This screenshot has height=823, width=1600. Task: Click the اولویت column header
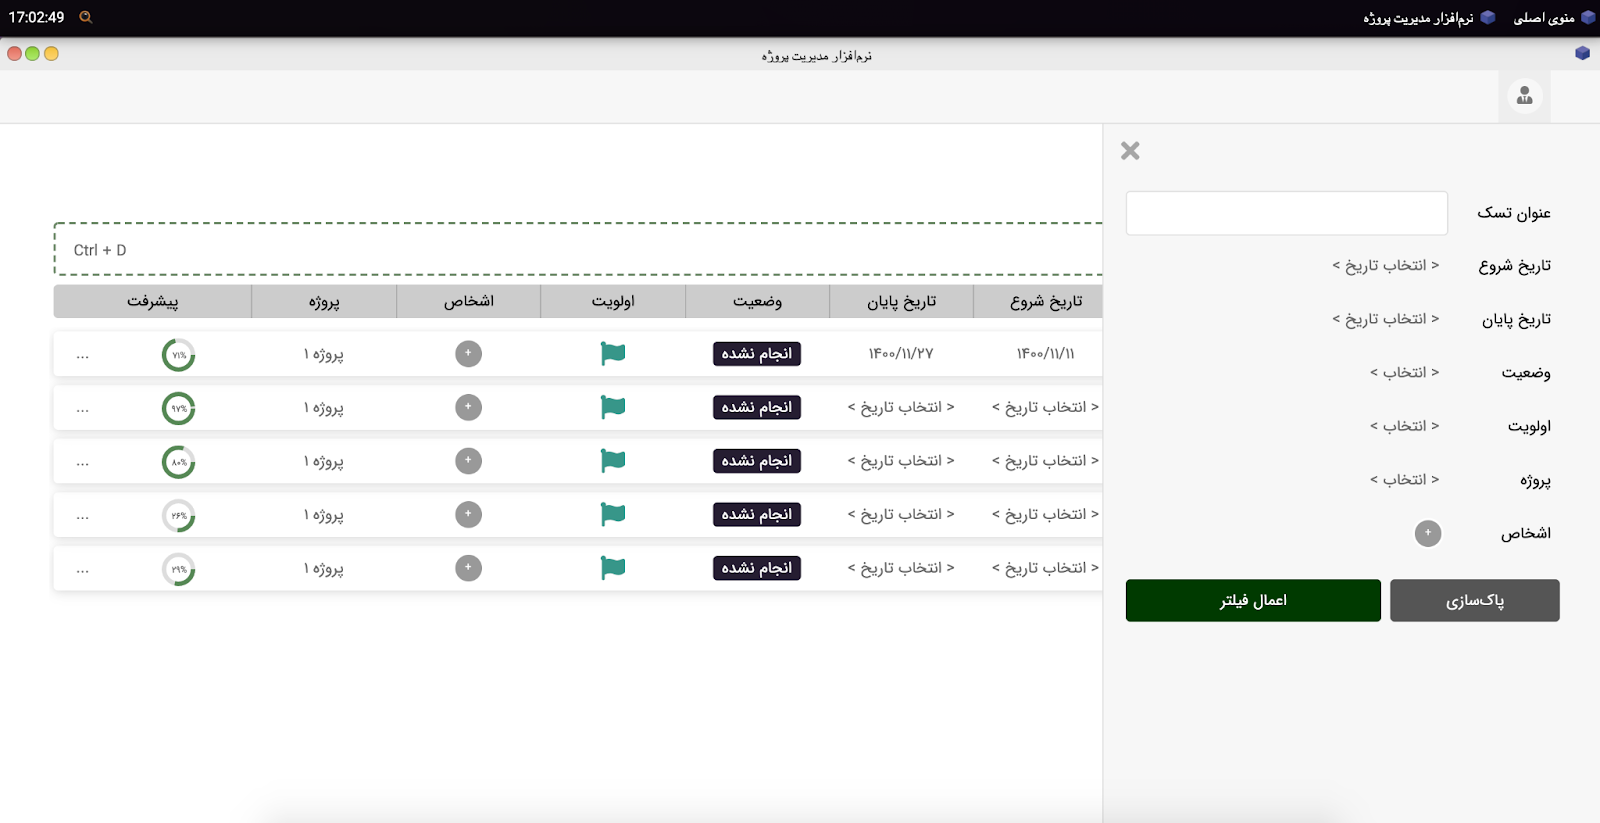point(613,301)
